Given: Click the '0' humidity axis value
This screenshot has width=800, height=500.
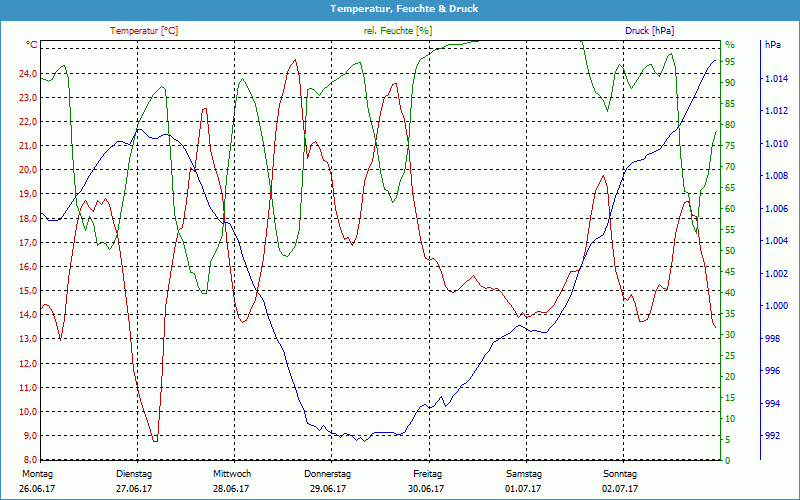Looking at the screenshot, I should coord(728,460).
